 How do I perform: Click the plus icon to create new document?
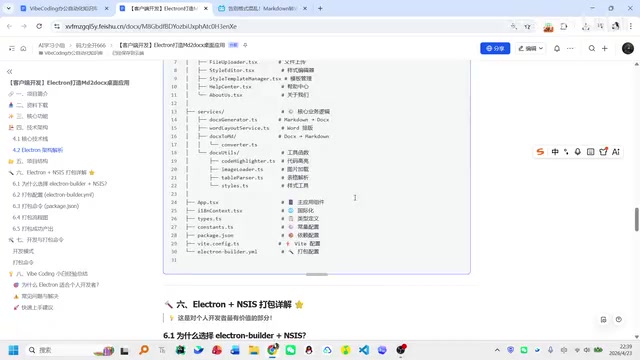tap(604, 48)
